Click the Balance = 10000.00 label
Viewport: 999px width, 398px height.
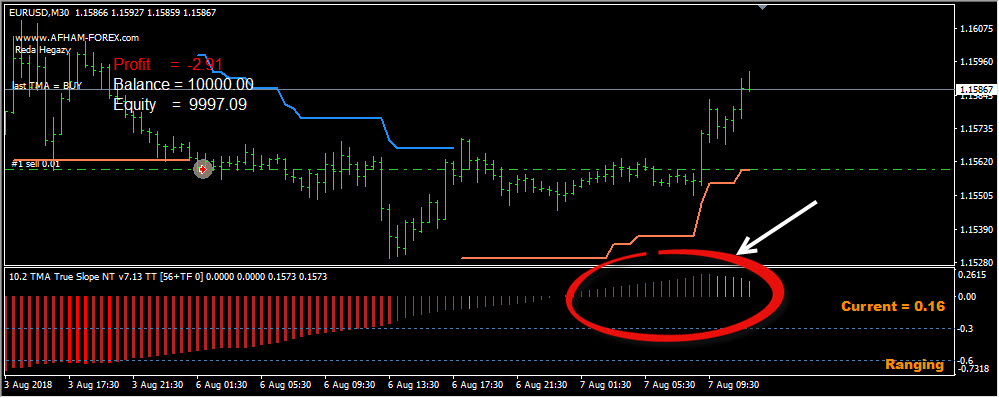[183, 85]
